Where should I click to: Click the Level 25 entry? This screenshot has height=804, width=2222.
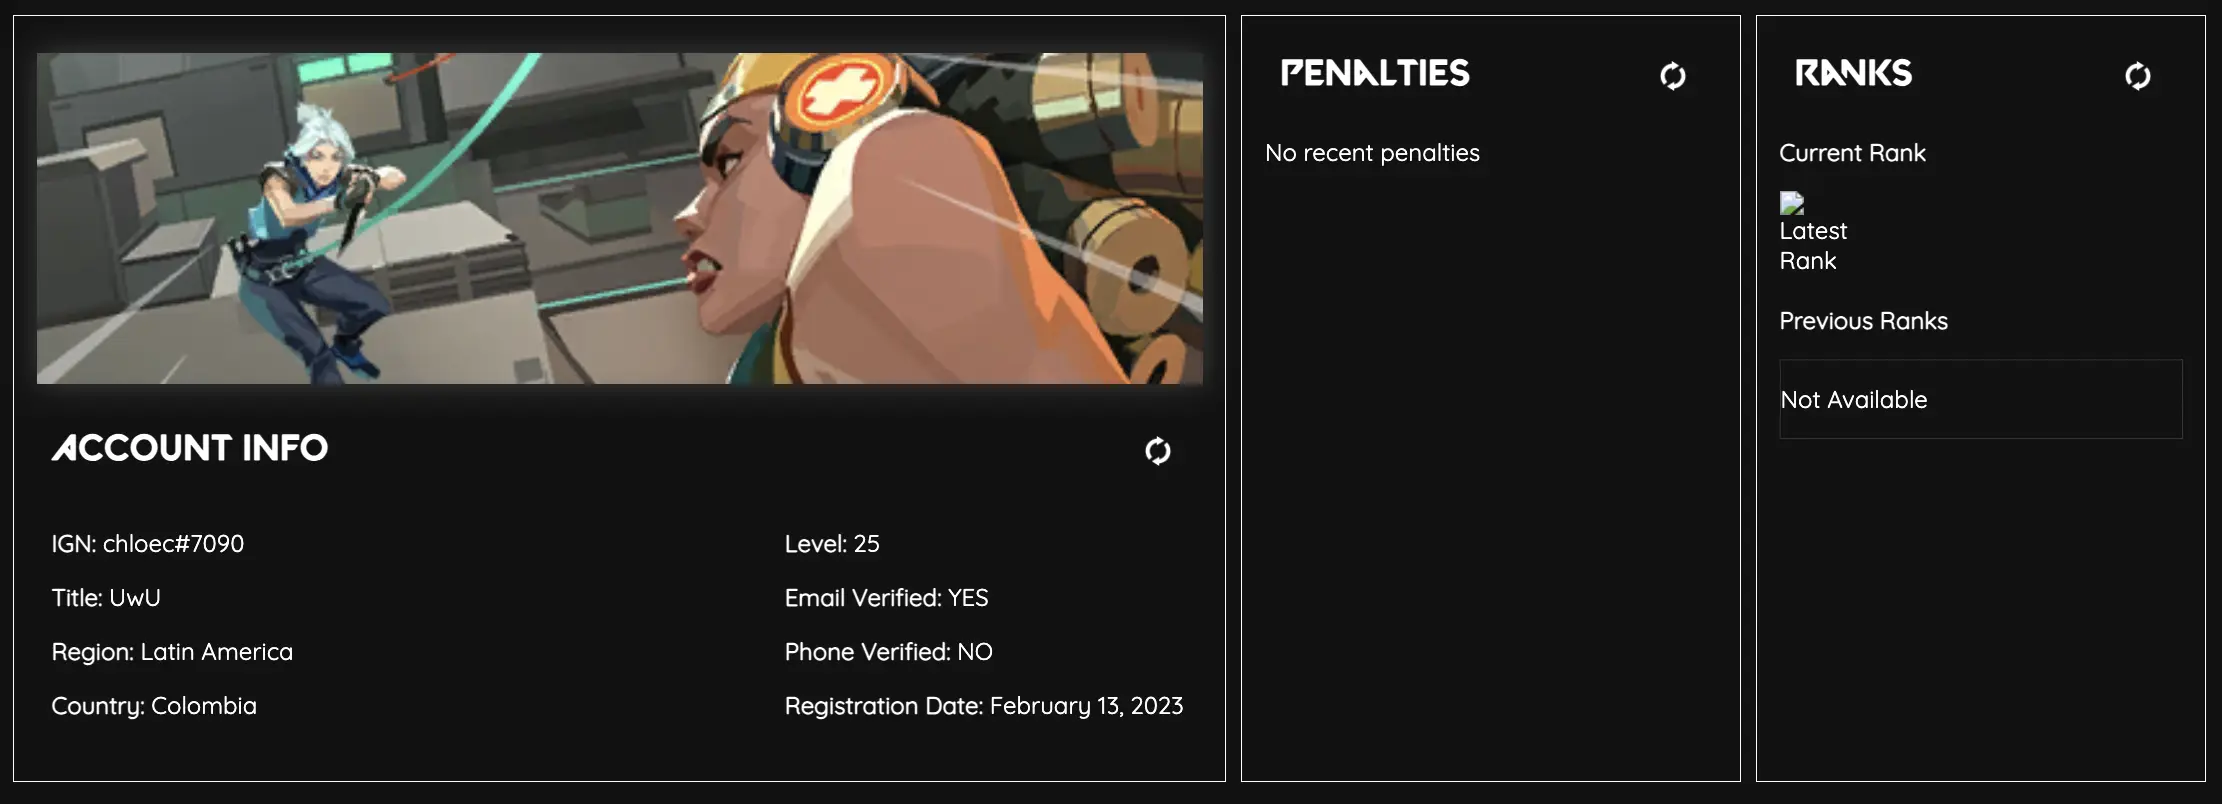[x=832, y=544]
